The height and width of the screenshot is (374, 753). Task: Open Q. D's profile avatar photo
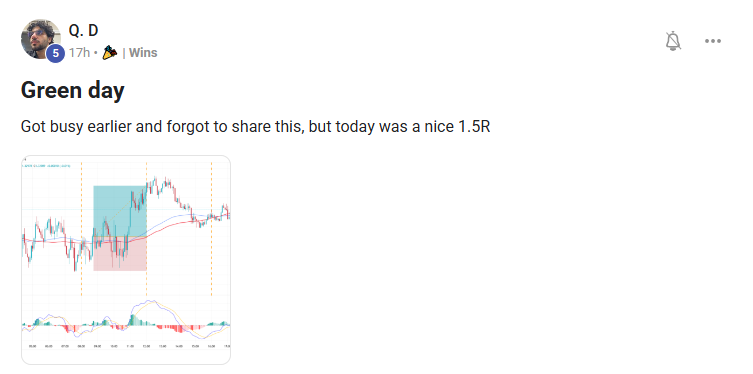click(41, 39)
